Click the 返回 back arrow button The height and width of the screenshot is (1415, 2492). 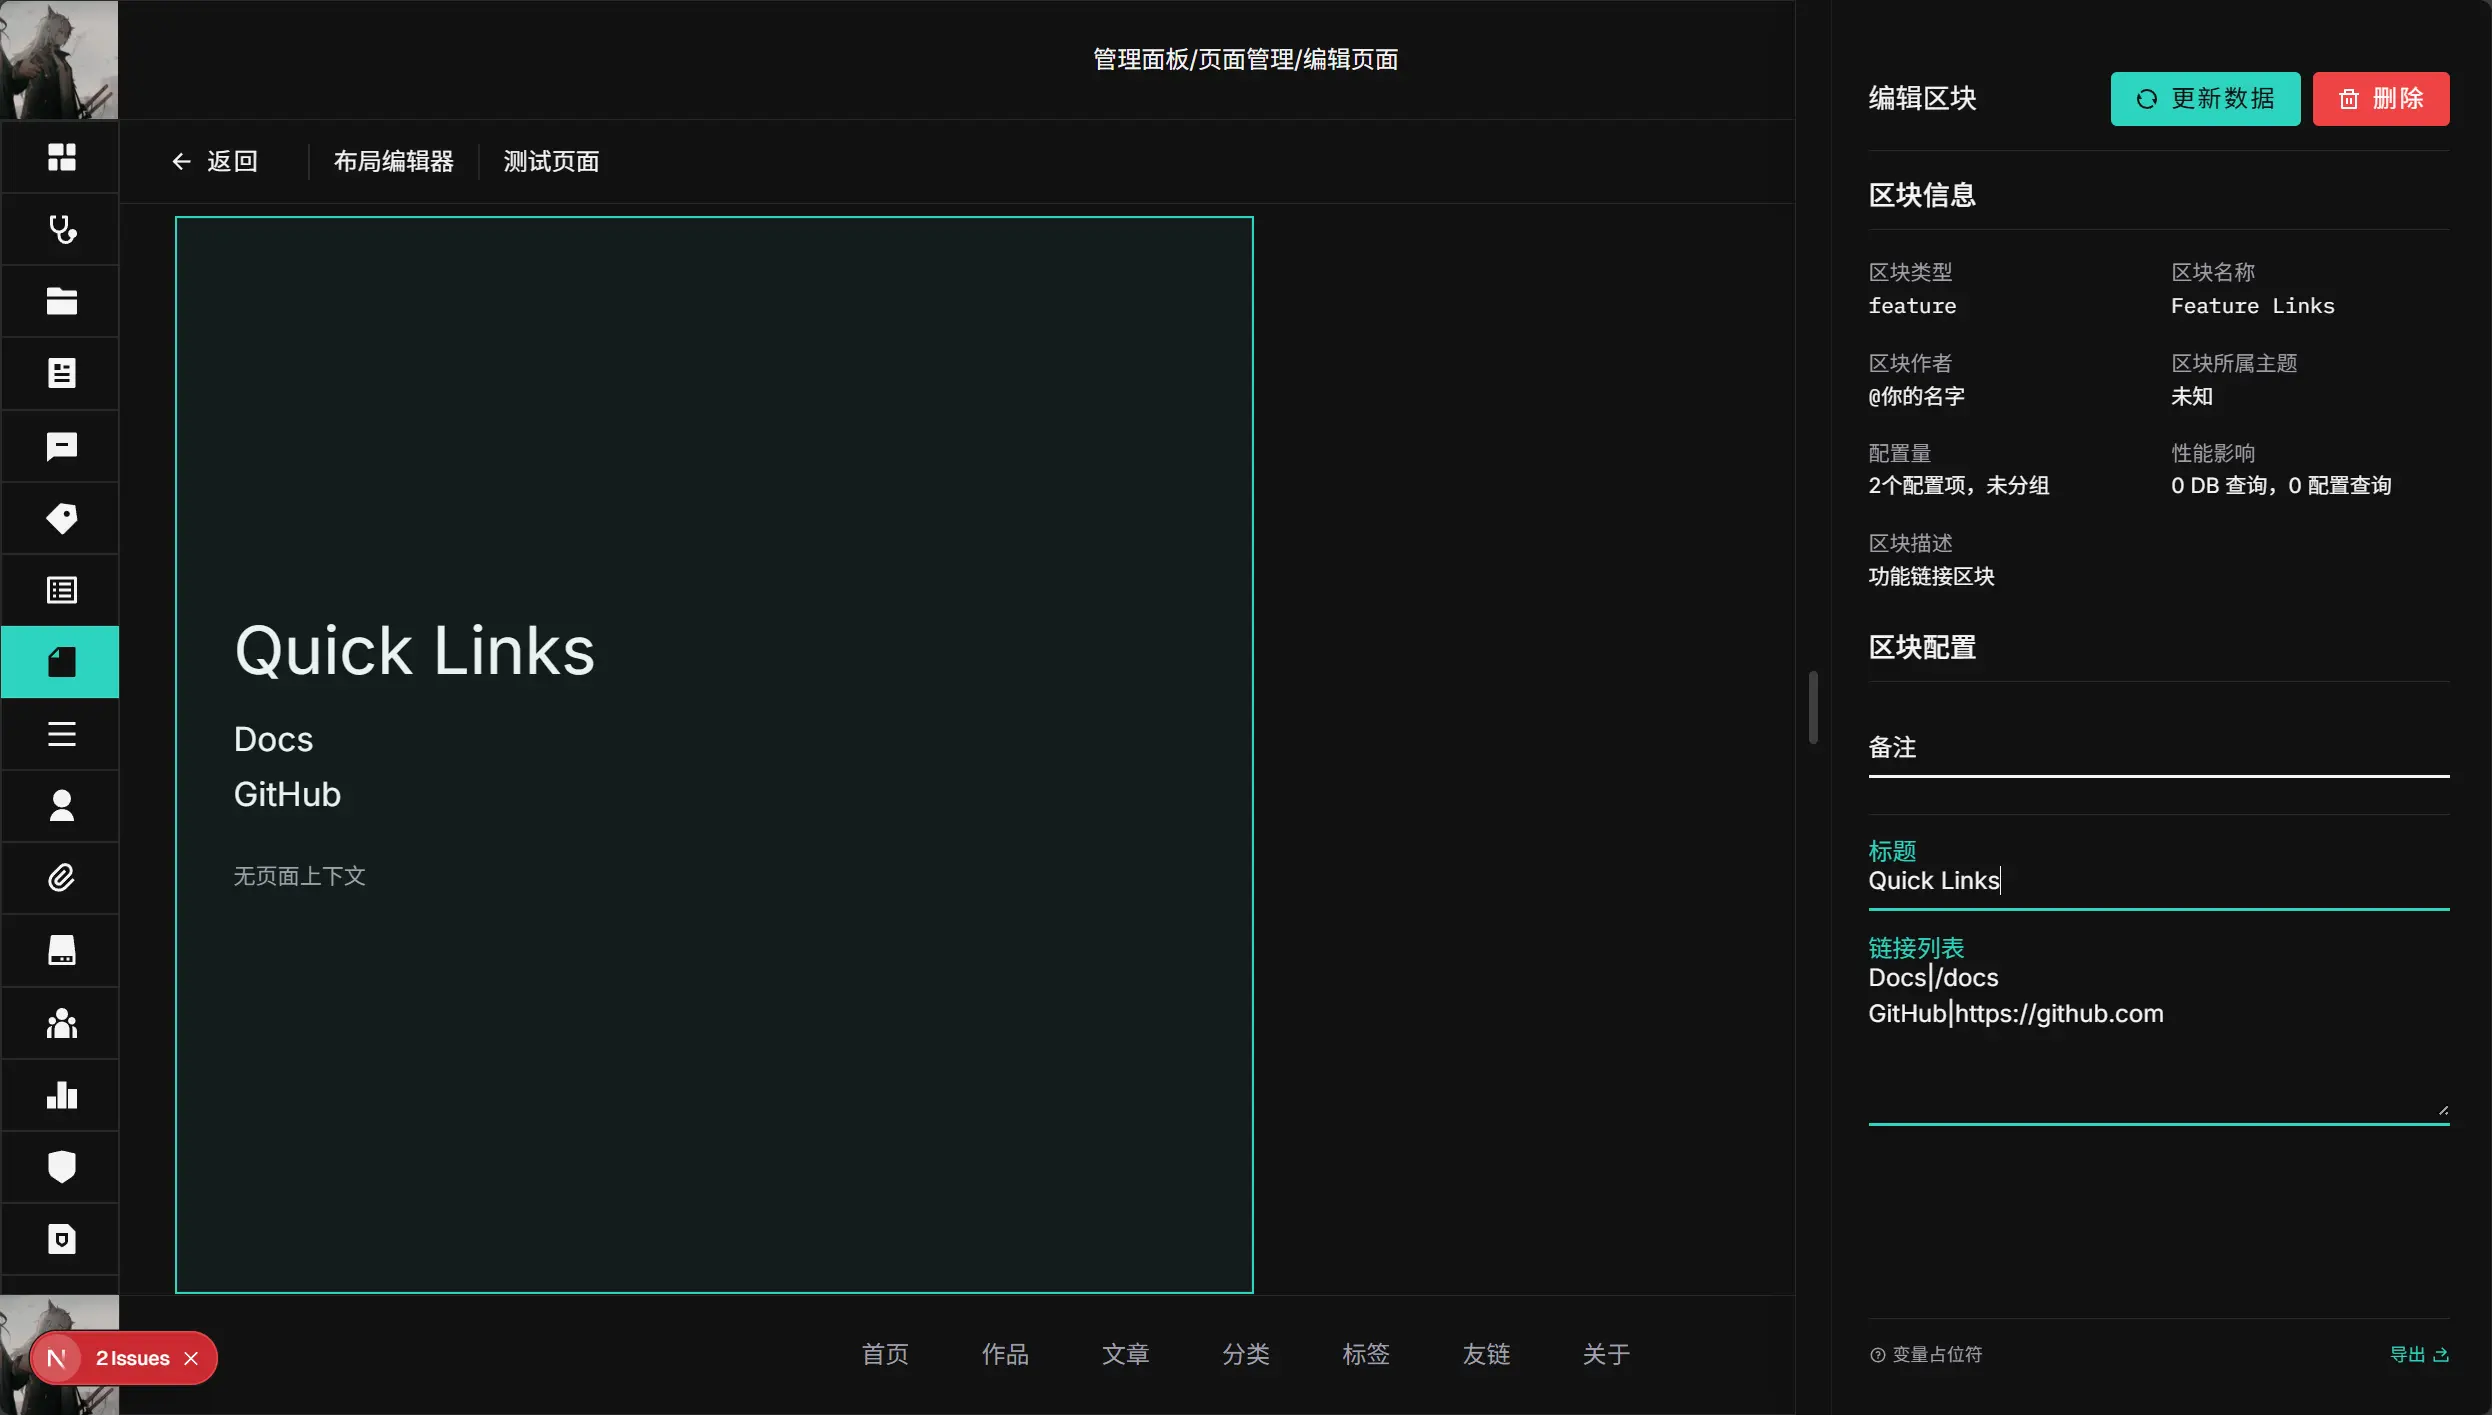[214, 161]
